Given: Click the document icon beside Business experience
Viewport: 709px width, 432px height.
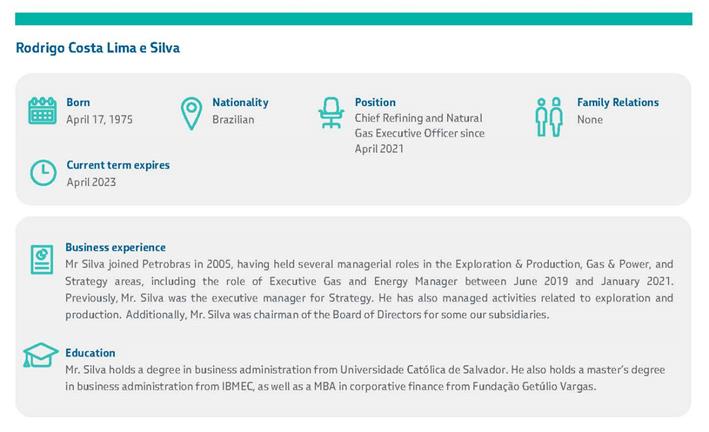Looking at the screenshot, I should 41,259.
